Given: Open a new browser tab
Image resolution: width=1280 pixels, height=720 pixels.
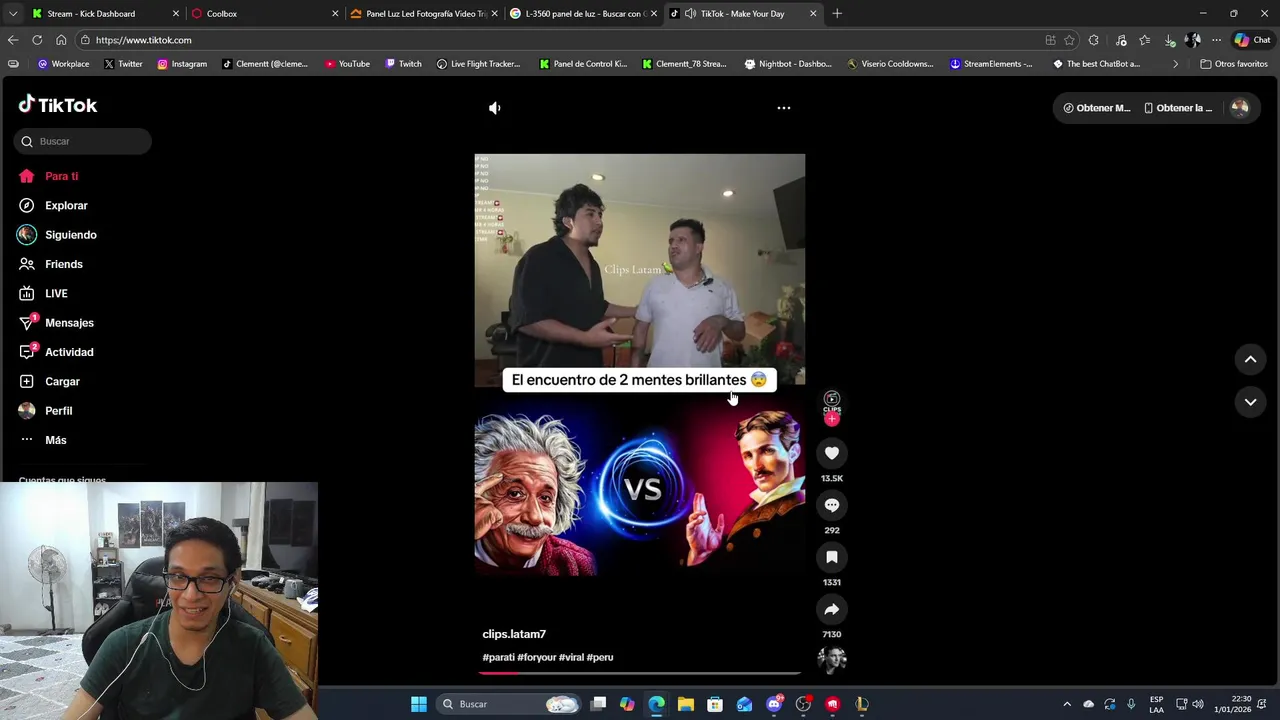Looking at the screenshot, I should [x=837, y=14].
